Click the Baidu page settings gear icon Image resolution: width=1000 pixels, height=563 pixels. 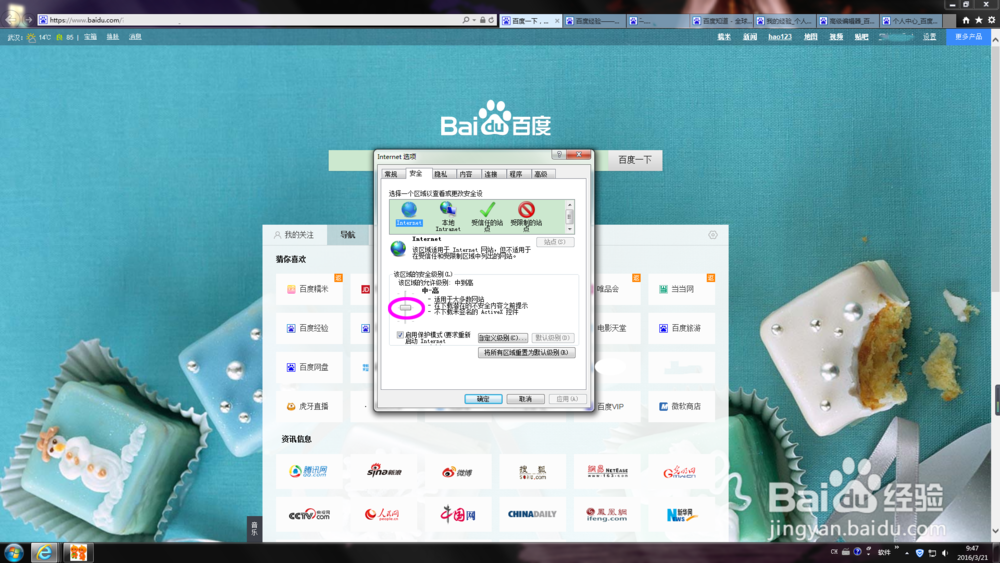click(x=713, y=235)
